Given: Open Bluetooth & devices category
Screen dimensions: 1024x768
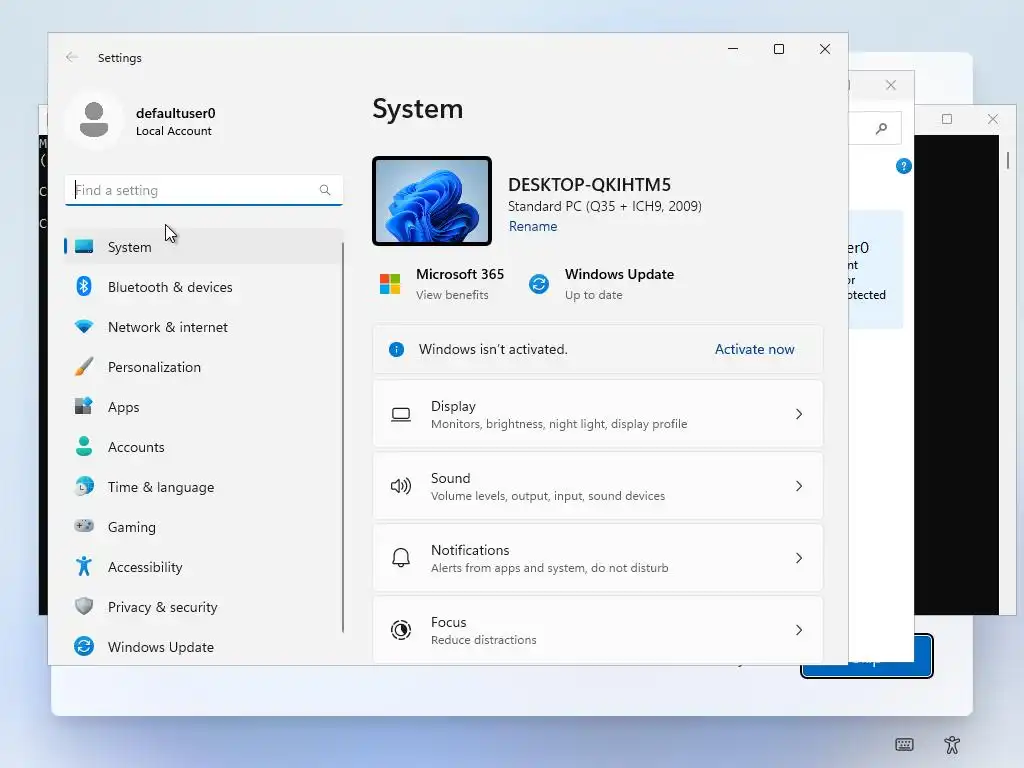Looking at the screenshot, I should [170, 287].
